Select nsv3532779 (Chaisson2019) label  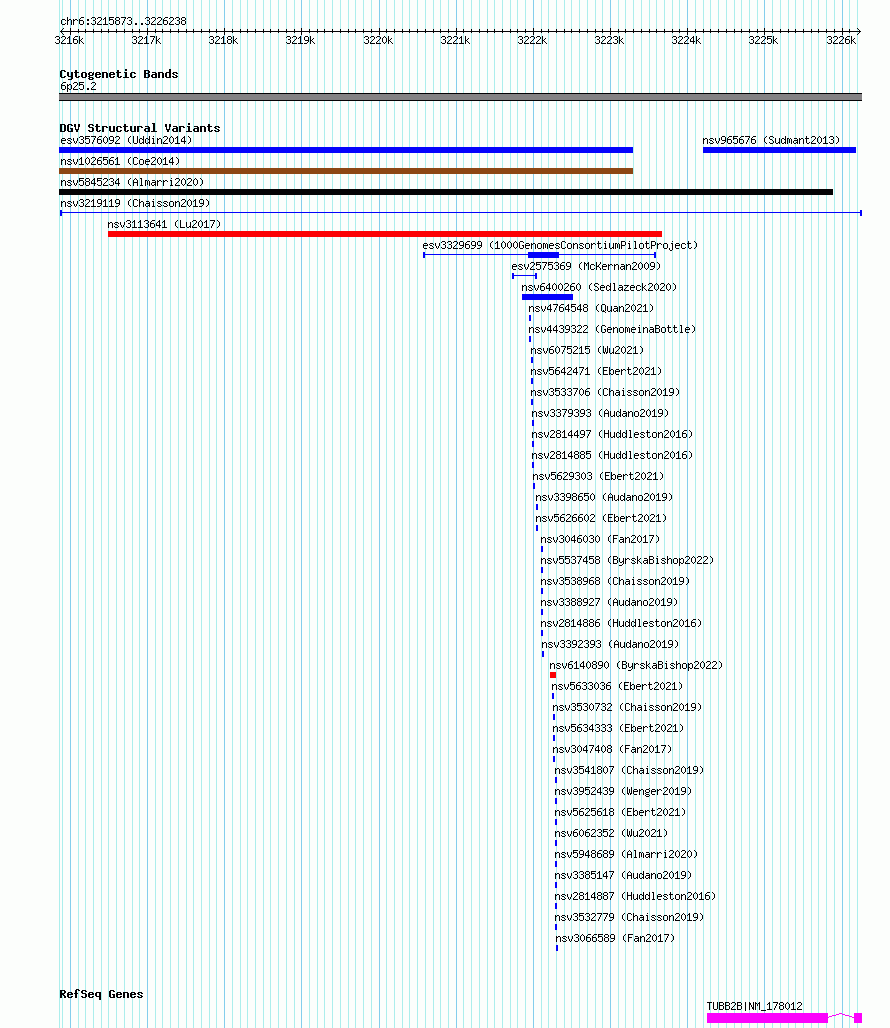pos(629,917)
